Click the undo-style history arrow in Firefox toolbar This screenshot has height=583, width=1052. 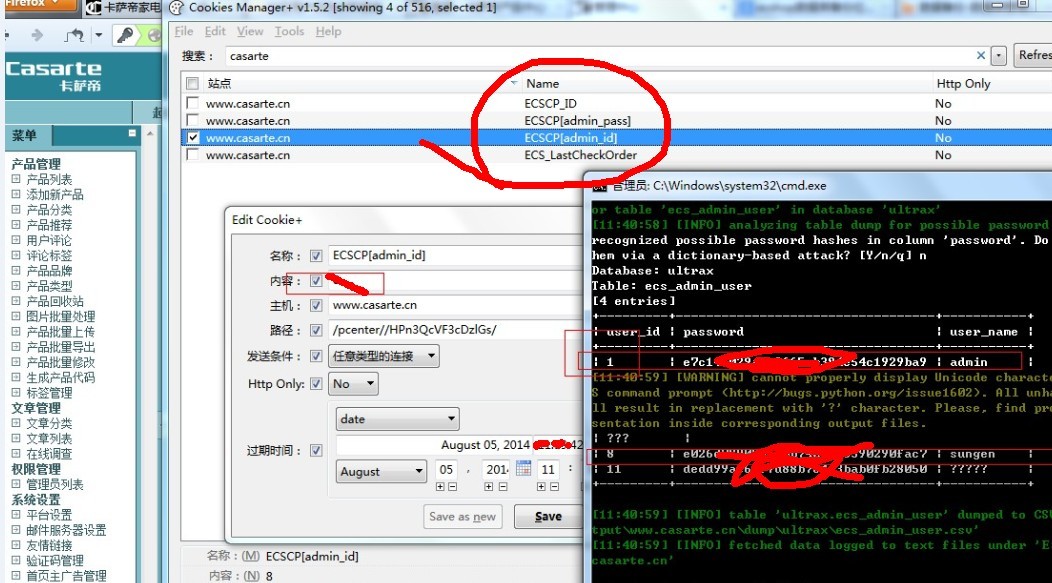pos(74,35)
